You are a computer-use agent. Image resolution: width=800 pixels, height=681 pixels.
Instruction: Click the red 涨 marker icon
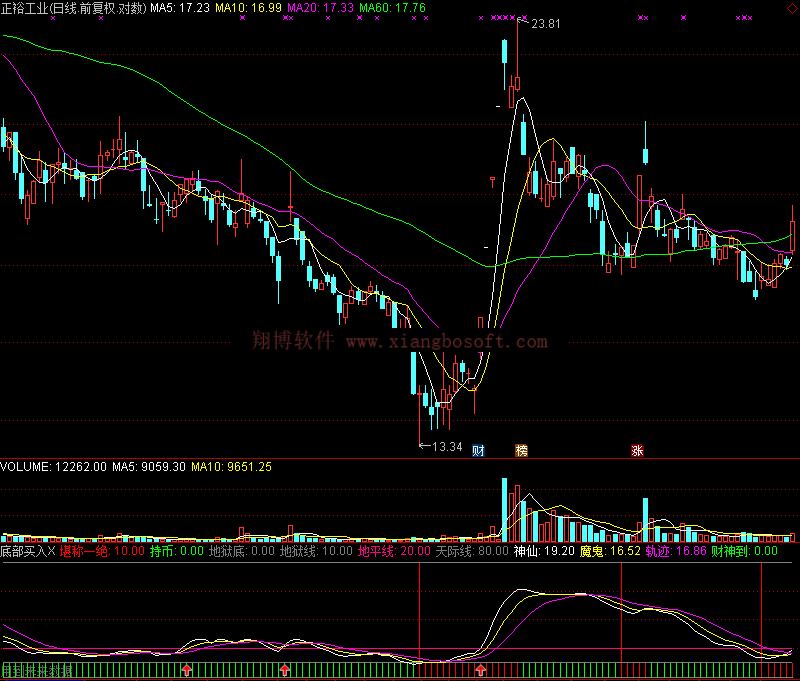pos(637,450)
